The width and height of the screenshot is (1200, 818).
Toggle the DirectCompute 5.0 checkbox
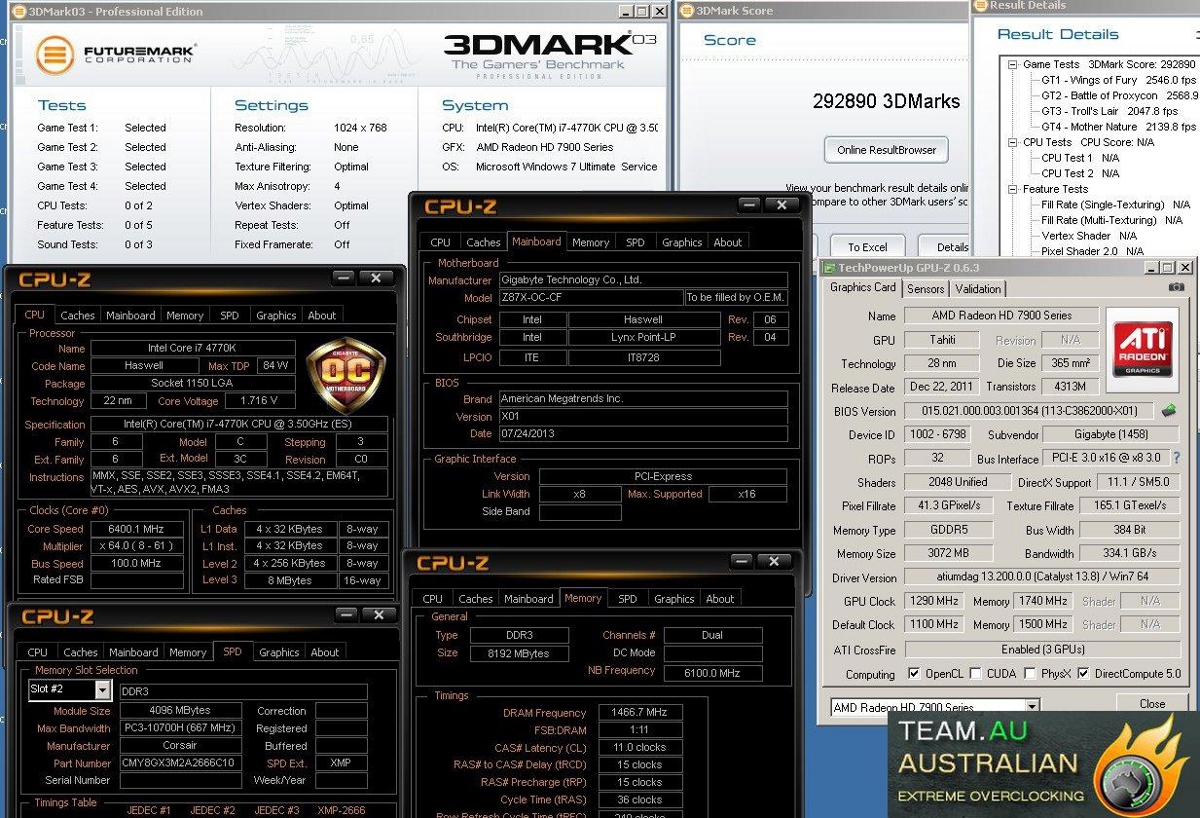pyautogui.click(x=1083, y=674)
